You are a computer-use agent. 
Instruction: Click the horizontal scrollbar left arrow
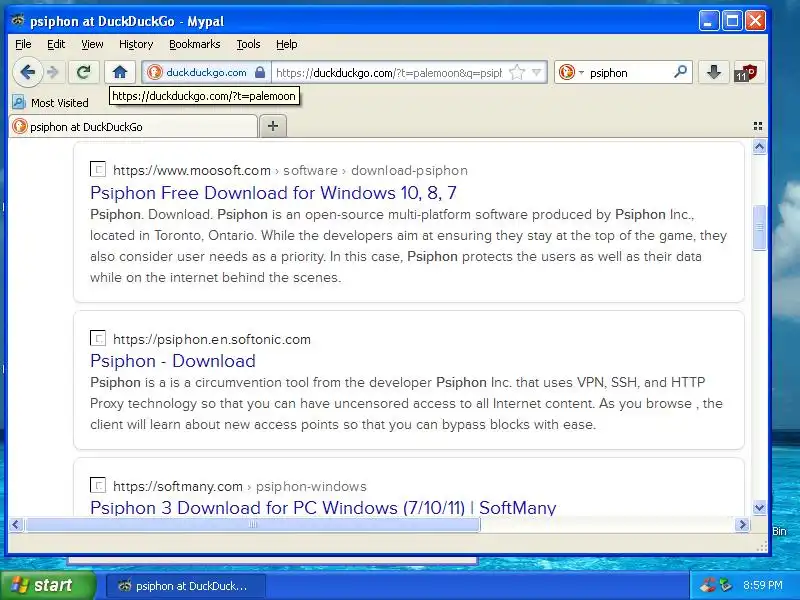pyautogui.click(x=16, y=524)
